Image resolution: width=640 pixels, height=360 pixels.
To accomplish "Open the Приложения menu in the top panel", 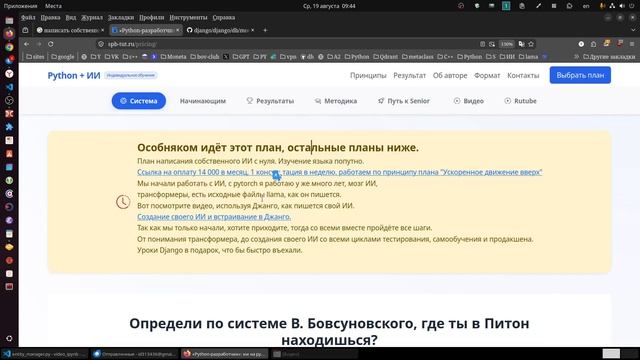I will [x=20, y=6].
